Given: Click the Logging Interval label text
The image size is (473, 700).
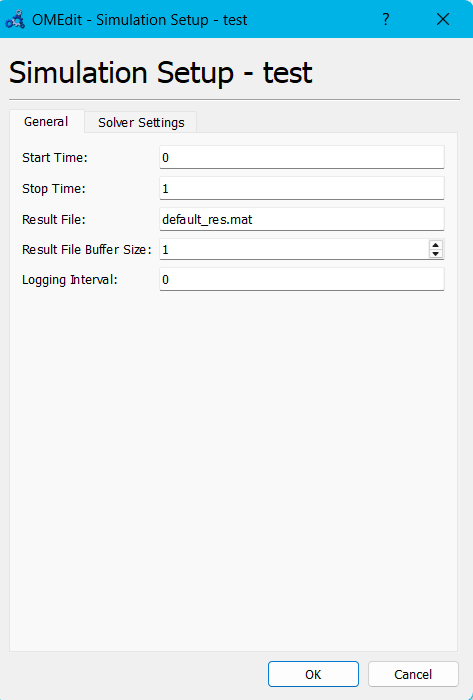Looking at the screenshot, I should pyautogui.click(x=70, y=280).
